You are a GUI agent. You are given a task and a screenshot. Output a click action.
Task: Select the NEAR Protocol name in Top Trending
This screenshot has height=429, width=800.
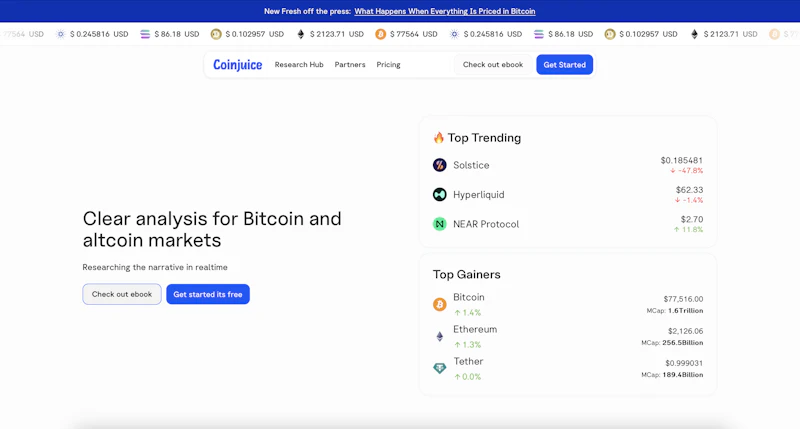tap(486, 224)
